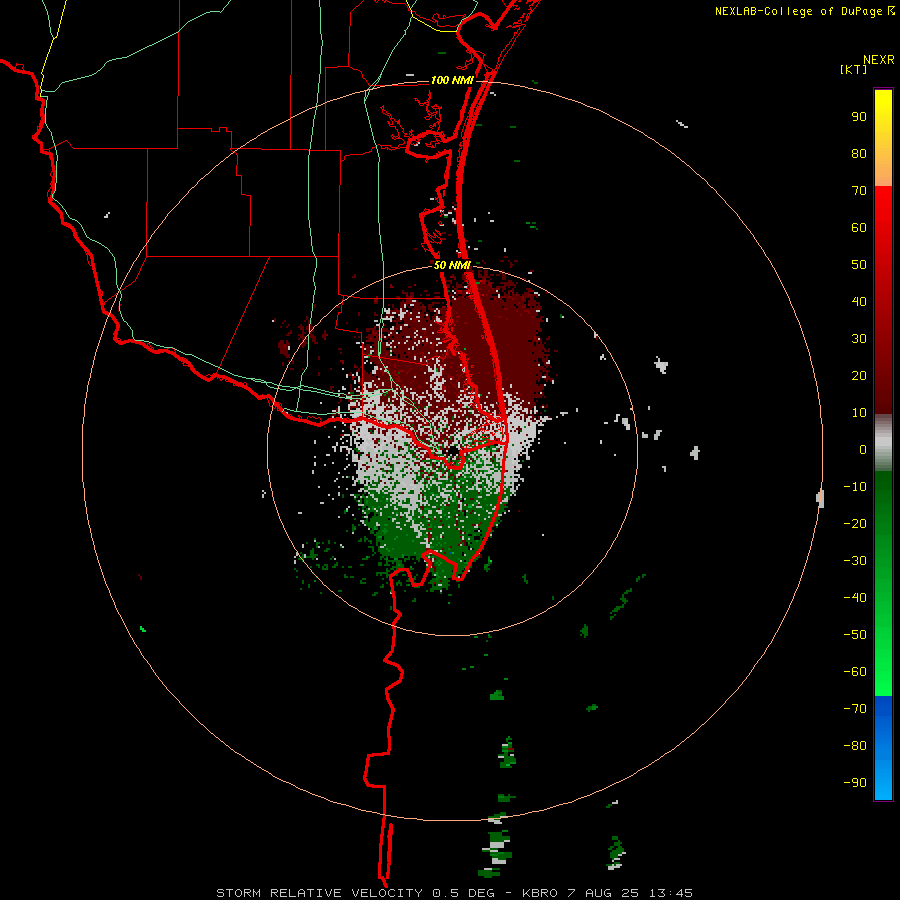The image size is (900, 900).
Task: Select the 40 value on velocity scale
Action: click(859, 301)
